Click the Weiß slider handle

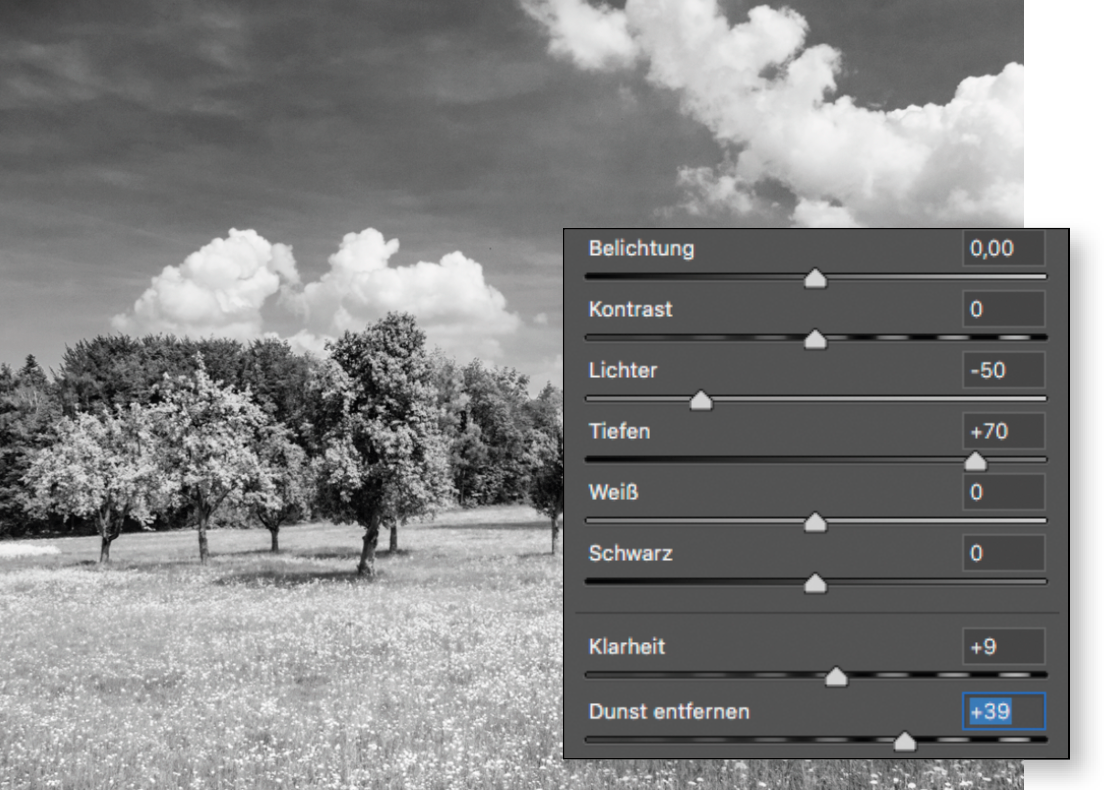816,523
